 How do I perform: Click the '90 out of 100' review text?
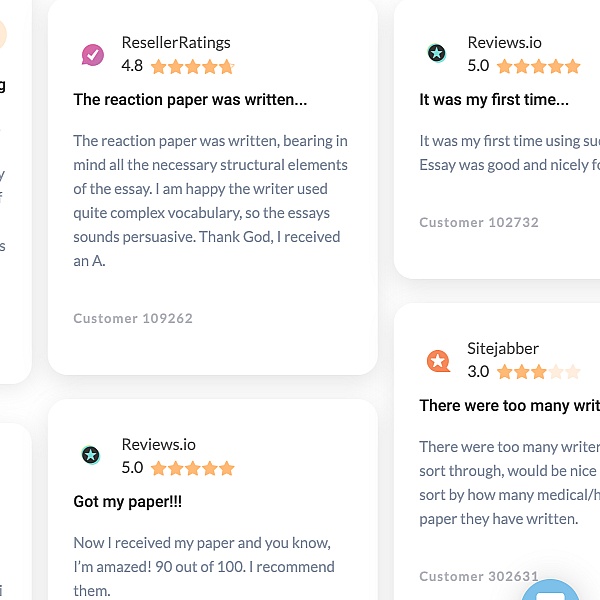point(202,567)
